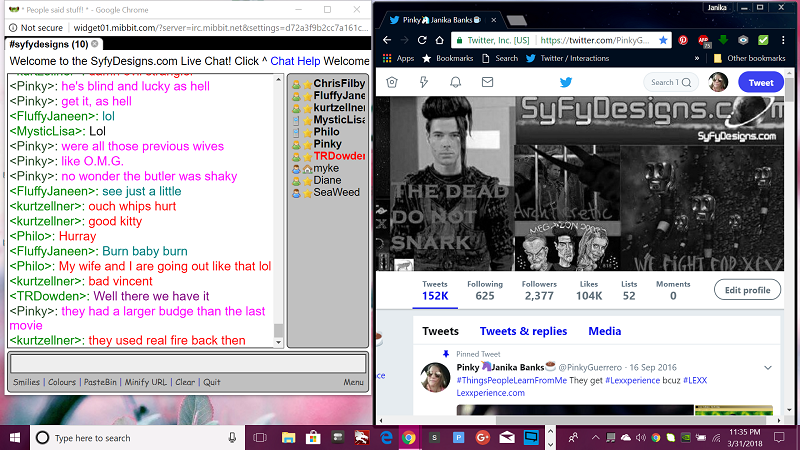Open Twitter Messages envelope icon
This screenshot has width=800, height=450.
point(487,82)
